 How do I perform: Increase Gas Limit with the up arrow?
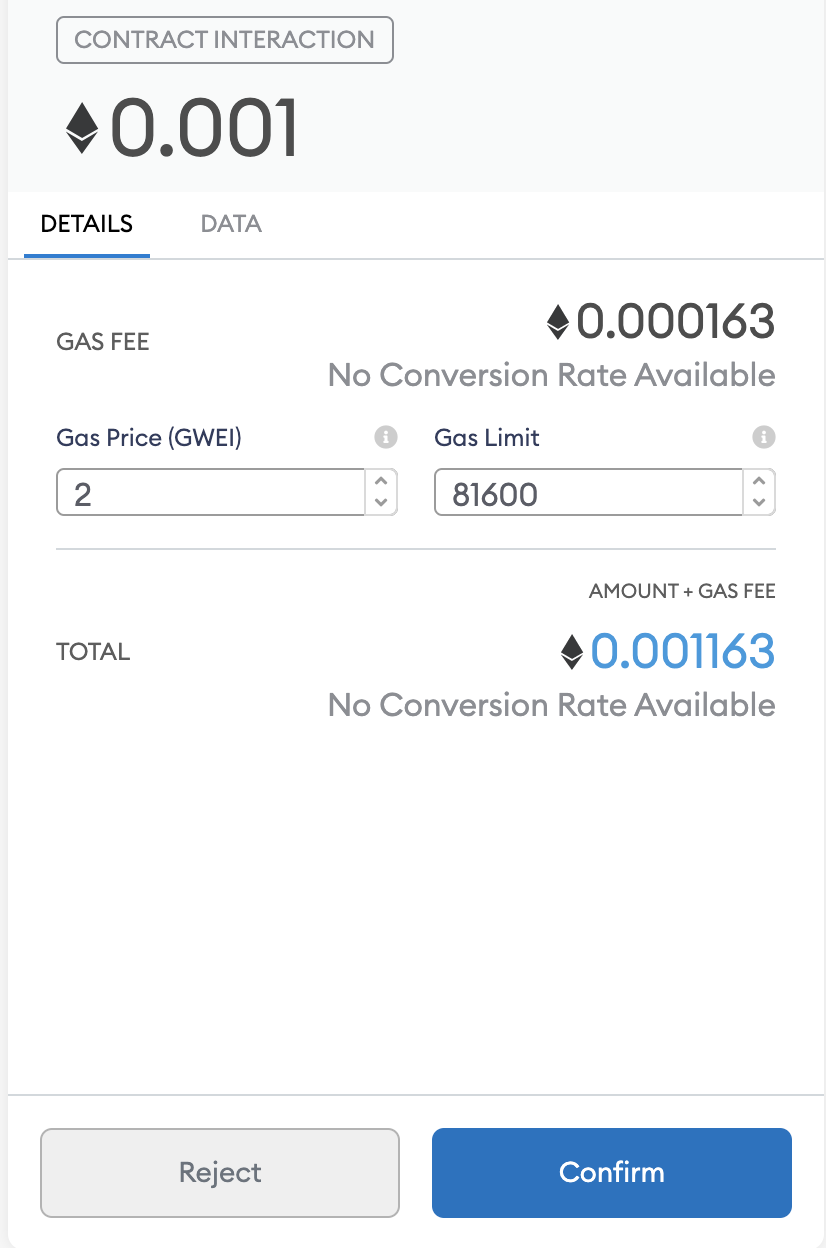[759, 481]
